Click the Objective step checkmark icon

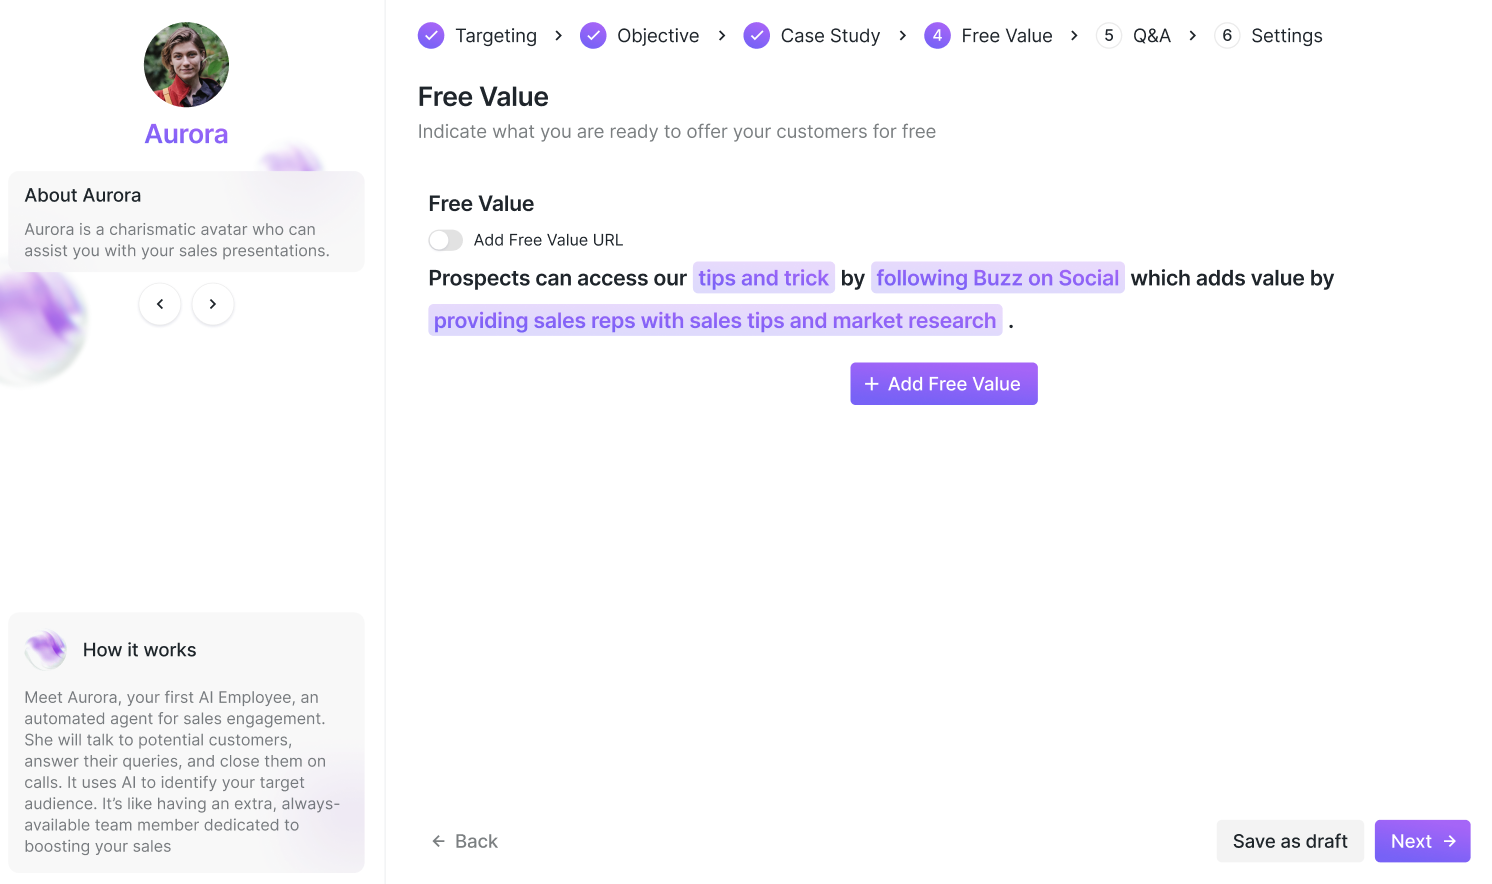click(x=593, y=36)
